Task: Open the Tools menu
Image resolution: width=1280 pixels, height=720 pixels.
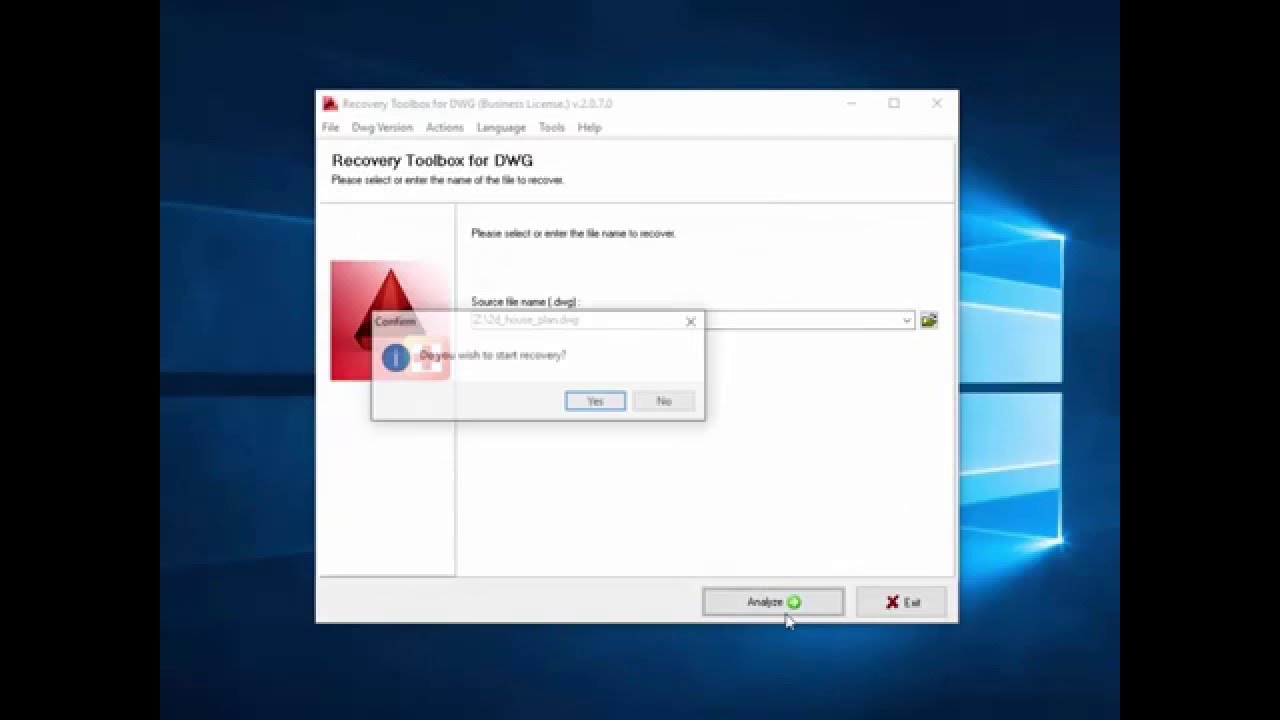Action: tap(551, 128)
